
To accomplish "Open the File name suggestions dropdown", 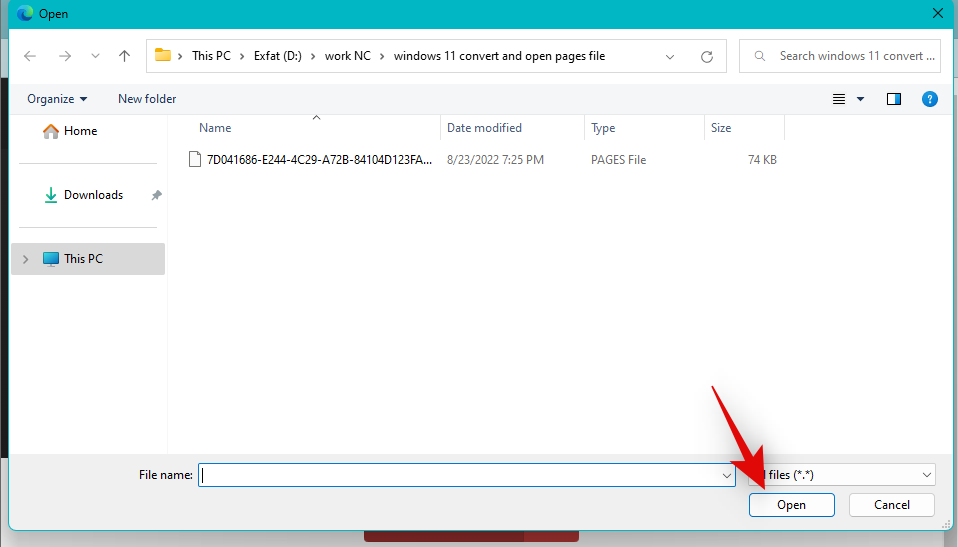I will (727, 476).
